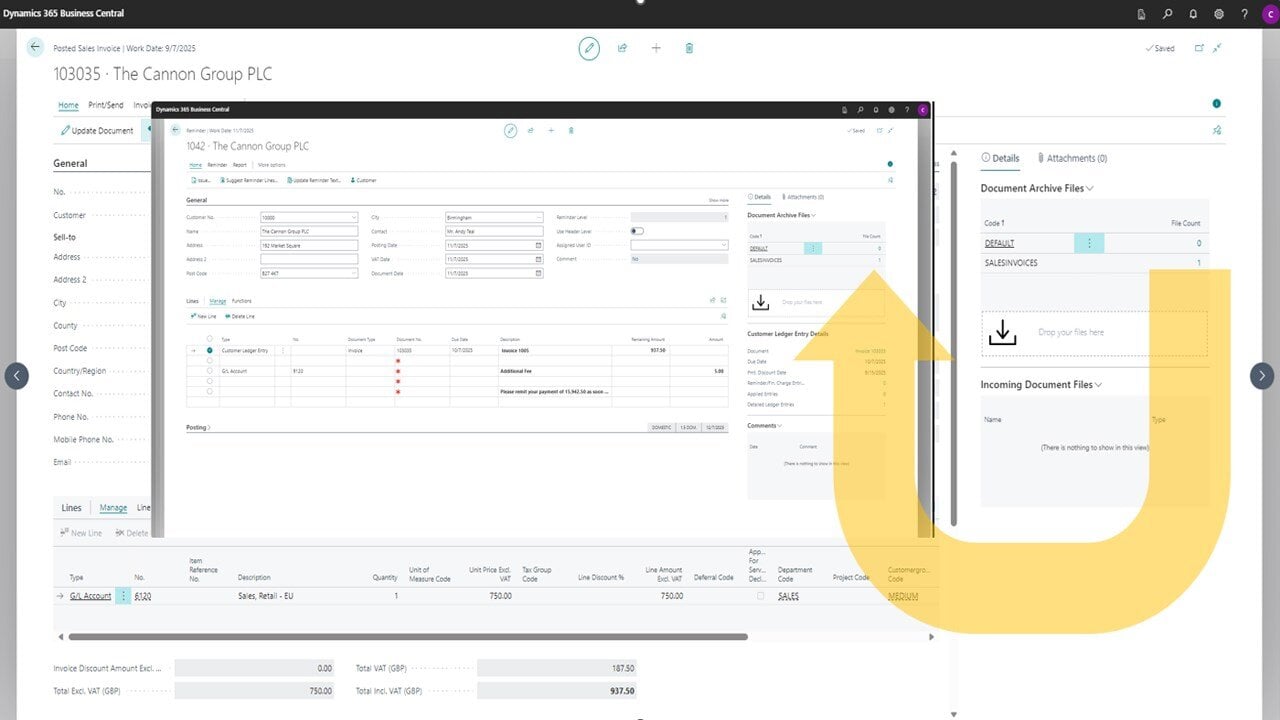Click the invoice lines horizontal scrollbar
This screenshot has height=720, width=1280.
[x=407, y=636]
